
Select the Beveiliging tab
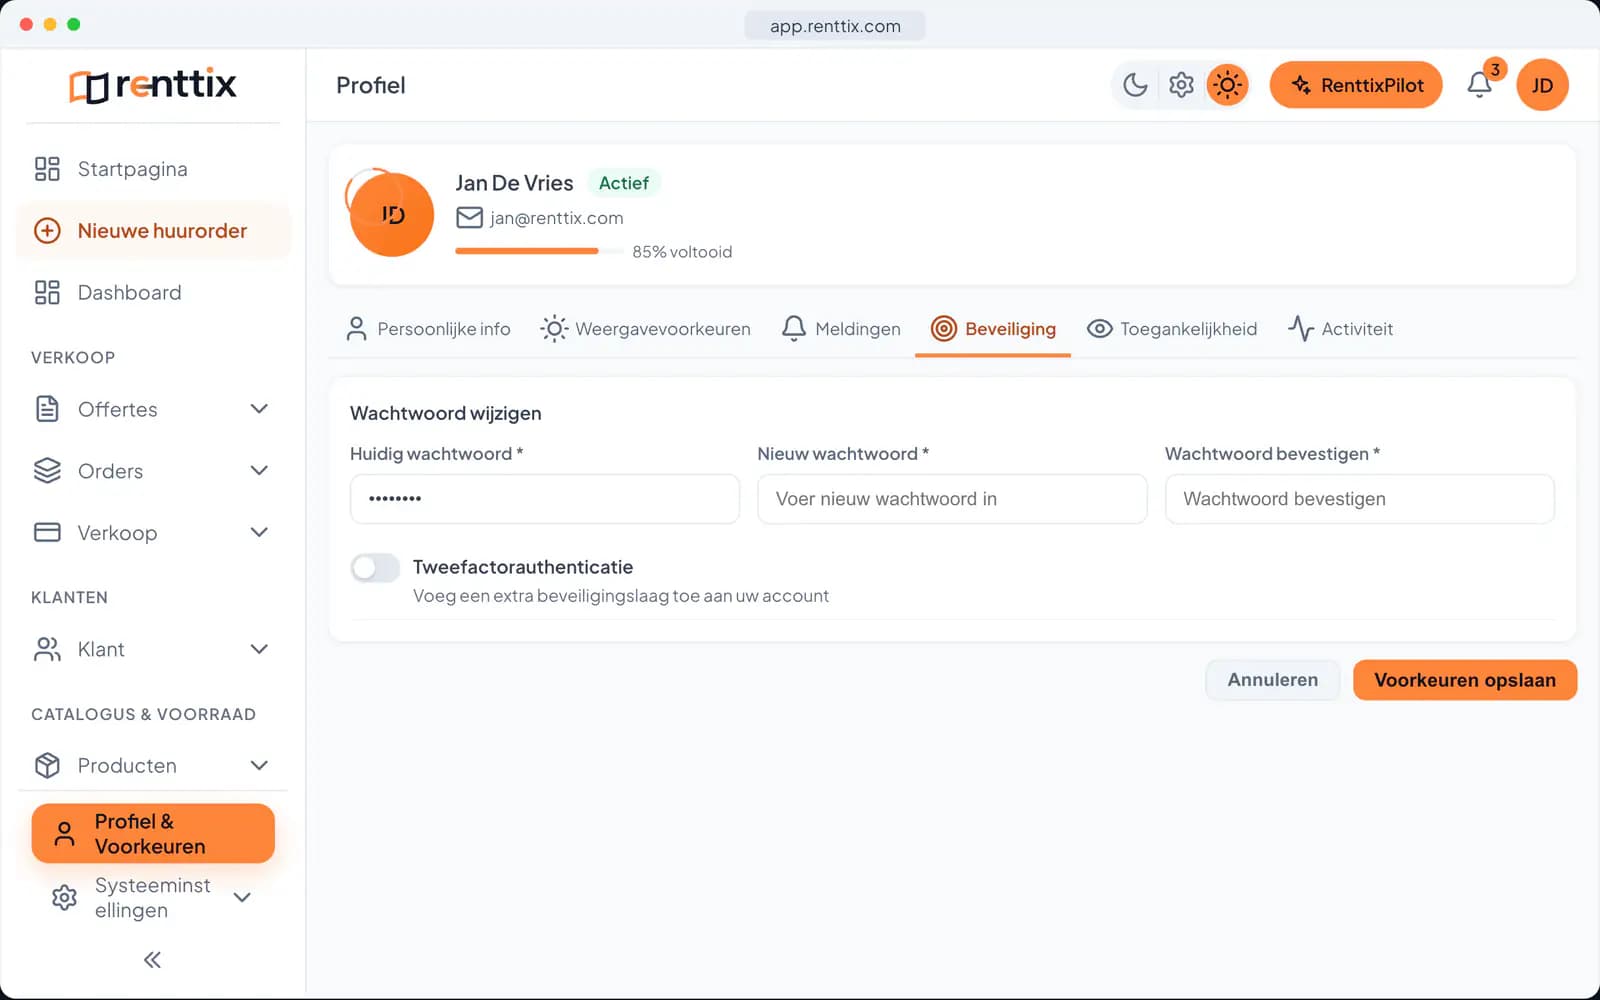pyautogui.click(x=993, y=329)
